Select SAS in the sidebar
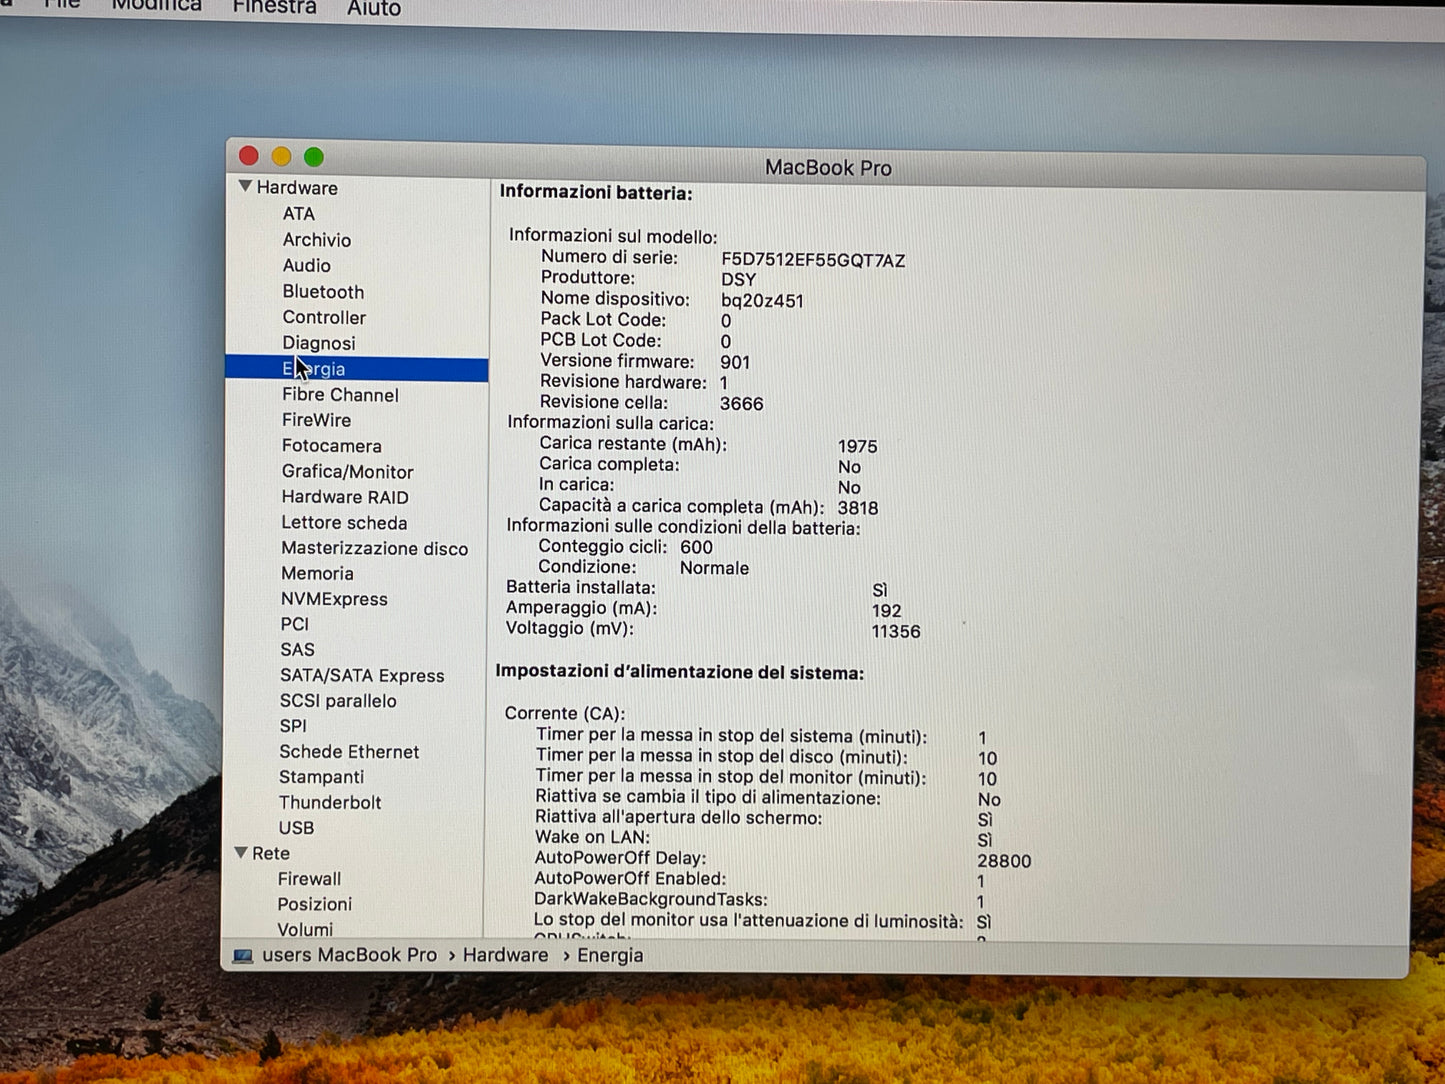 click(297, 650)
